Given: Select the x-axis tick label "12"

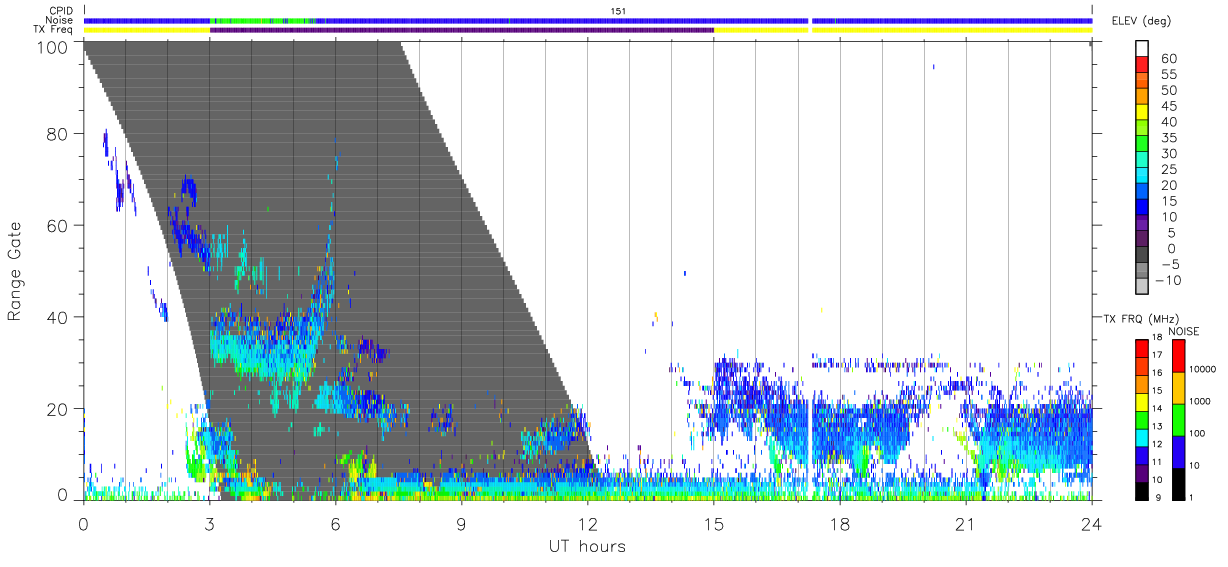Looking at the screenshot, I should coord(587,524).
